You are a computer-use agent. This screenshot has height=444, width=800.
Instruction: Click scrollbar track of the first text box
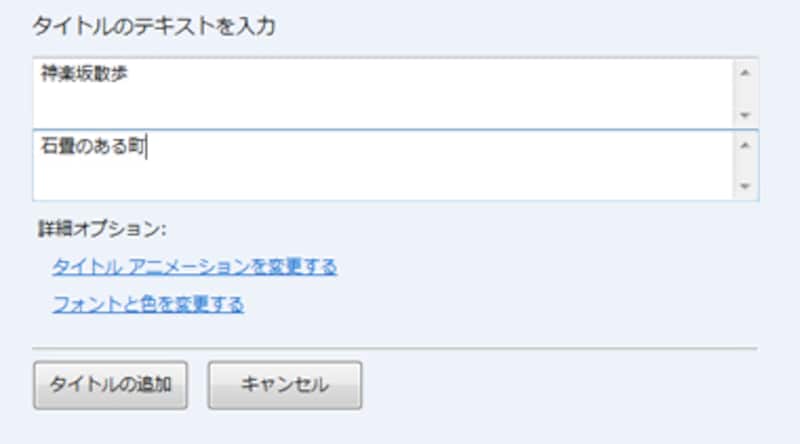[x=743, y=93]
